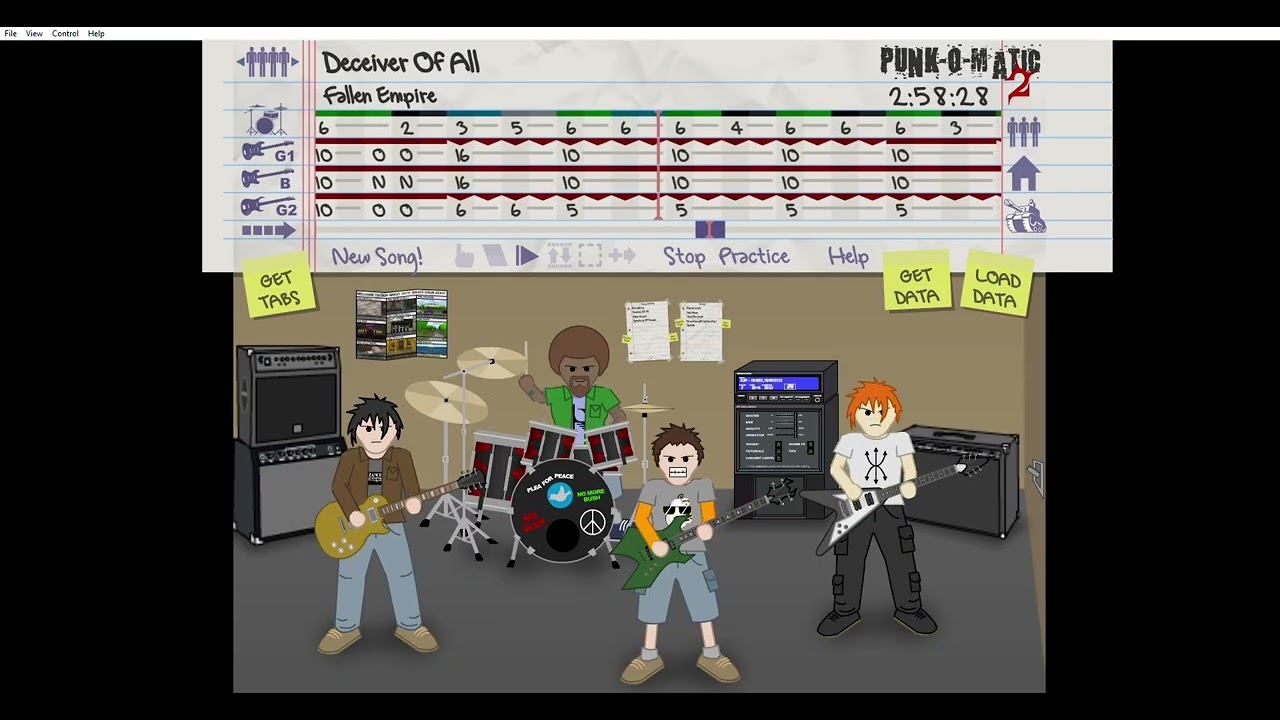Click the song title Deceiver Of All

[401, 63]
